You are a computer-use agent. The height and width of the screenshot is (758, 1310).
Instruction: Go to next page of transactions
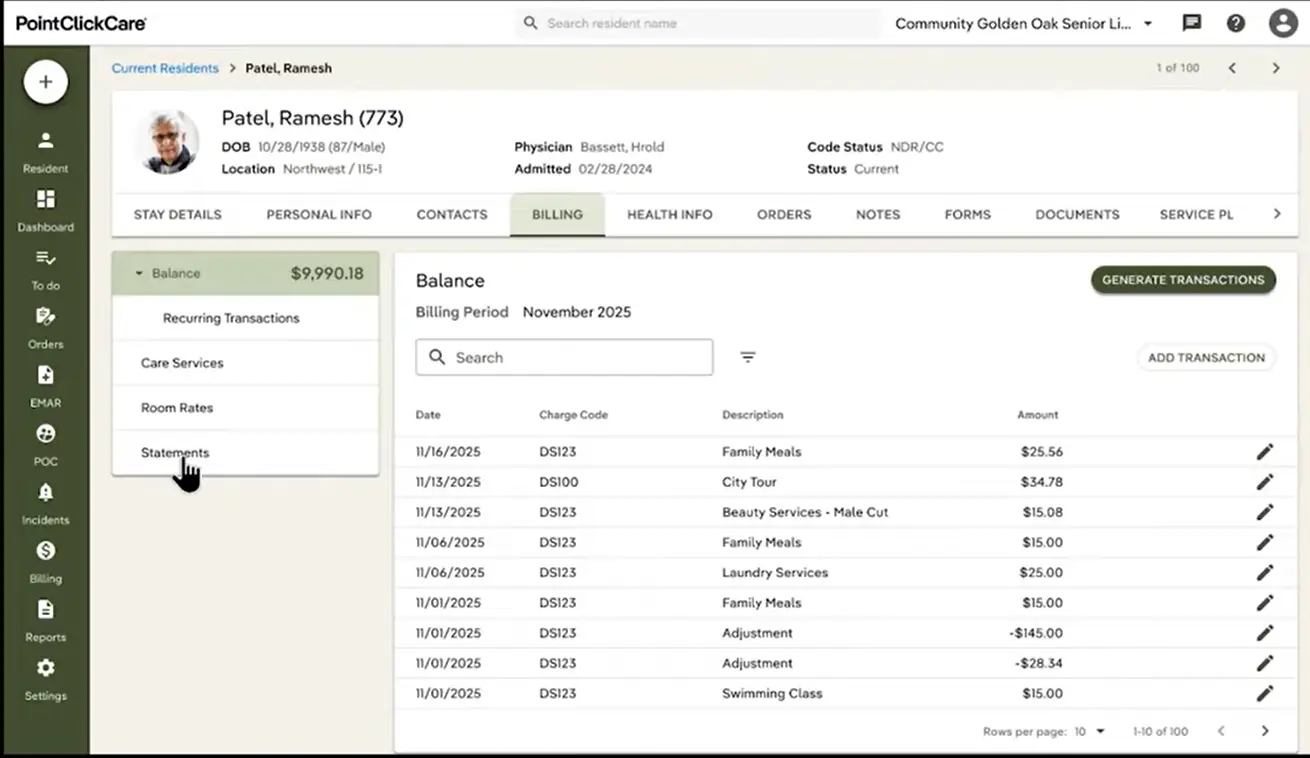(1265, 731)
